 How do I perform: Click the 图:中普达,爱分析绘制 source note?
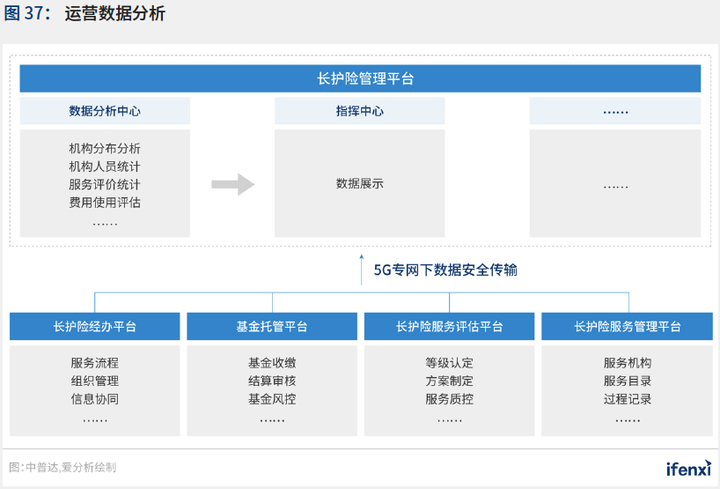62,467
